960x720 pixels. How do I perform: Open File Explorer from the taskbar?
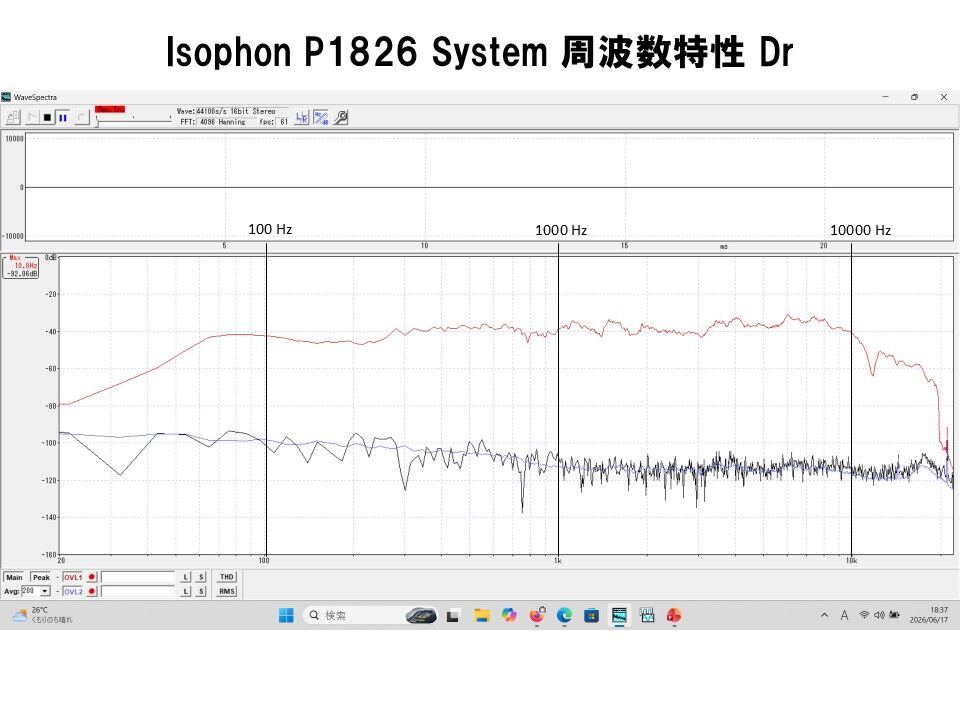(482, 615)
